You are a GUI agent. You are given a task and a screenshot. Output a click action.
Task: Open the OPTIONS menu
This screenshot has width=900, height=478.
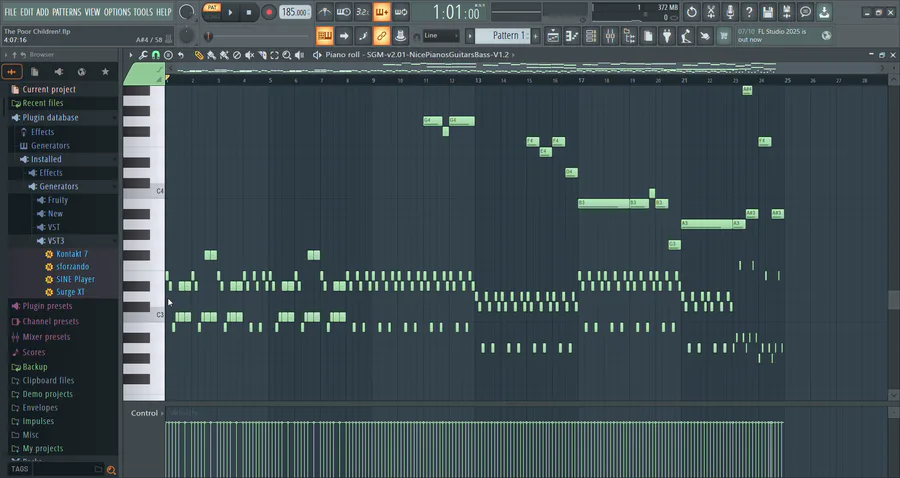point(117,11)
